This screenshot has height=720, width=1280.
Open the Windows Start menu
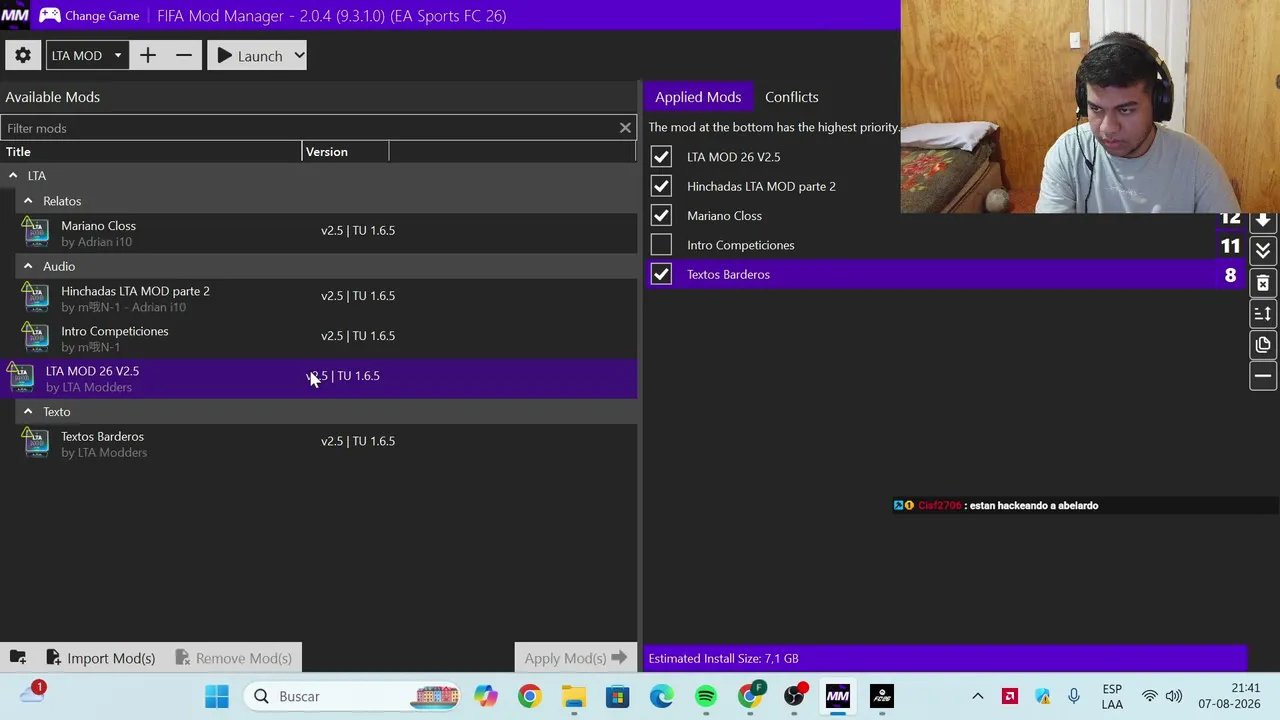pos(217,696)
